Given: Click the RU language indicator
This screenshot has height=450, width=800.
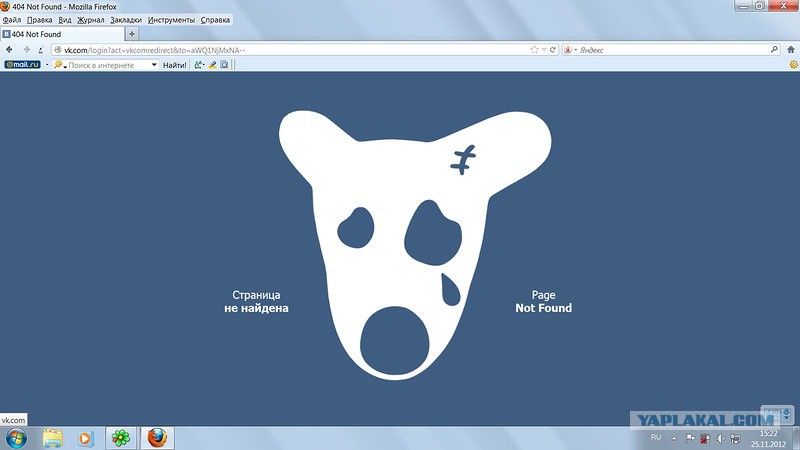Looking at the screenshot, I should (656, 437).
